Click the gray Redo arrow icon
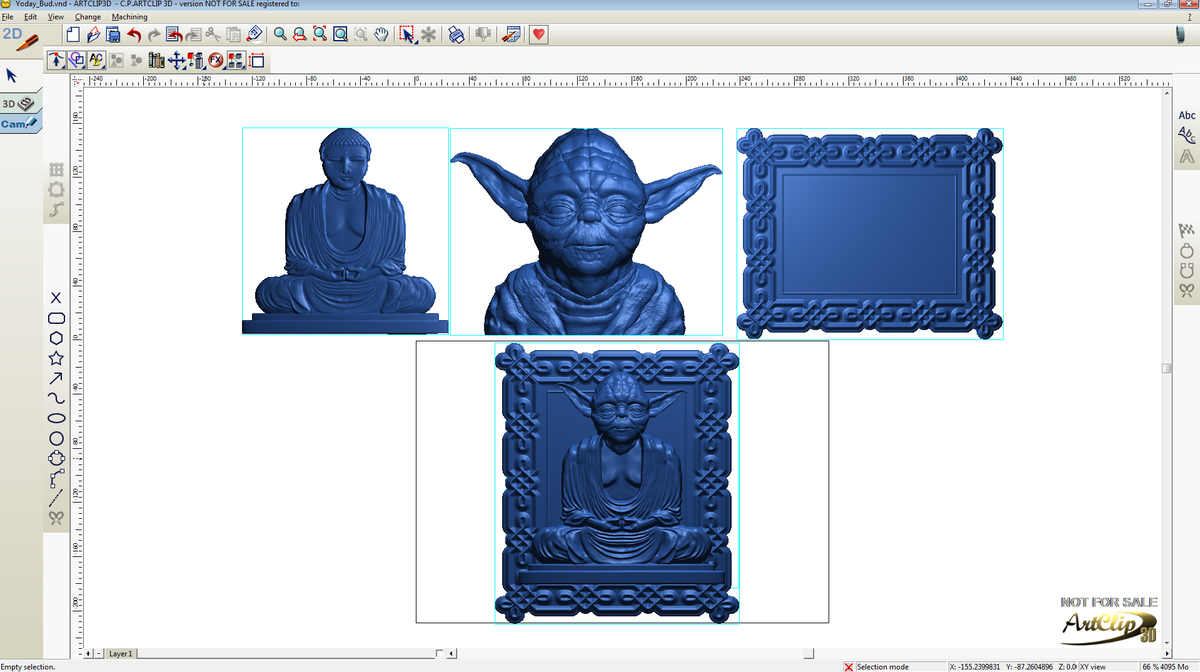This screenshot has height=672, width=1200. tap(154, 34)
